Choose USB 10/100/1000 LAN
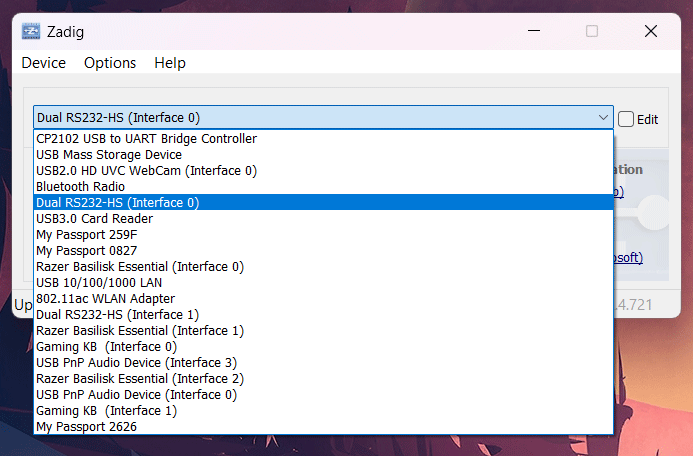Screen dimensions: 693x456 (x=324, y=282)
